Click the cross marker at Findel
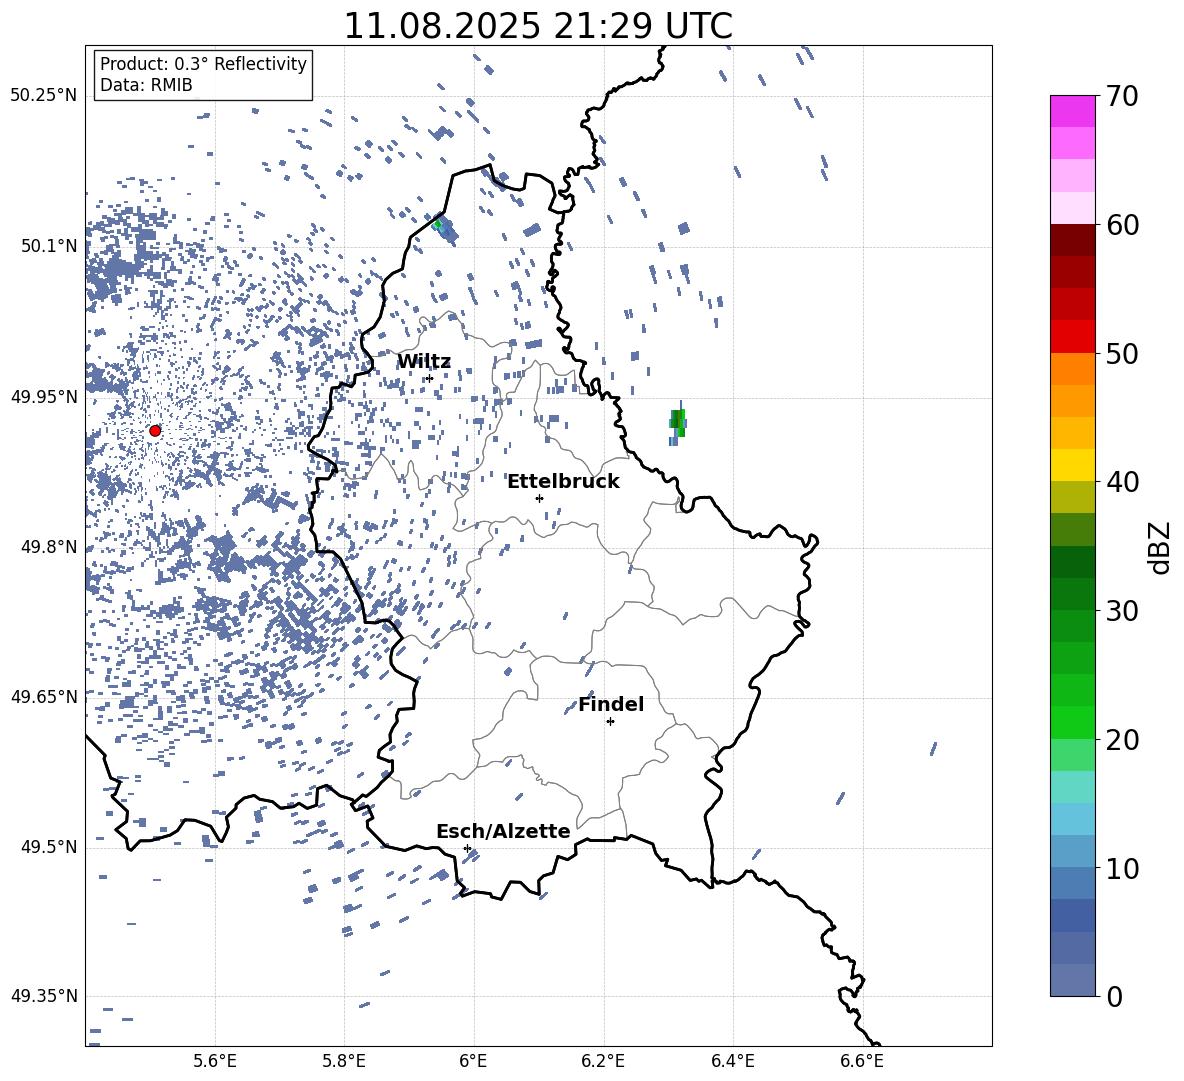The width and height of the screenshot is (1184, 1081). pyautogui.click(x=610, y=722)
